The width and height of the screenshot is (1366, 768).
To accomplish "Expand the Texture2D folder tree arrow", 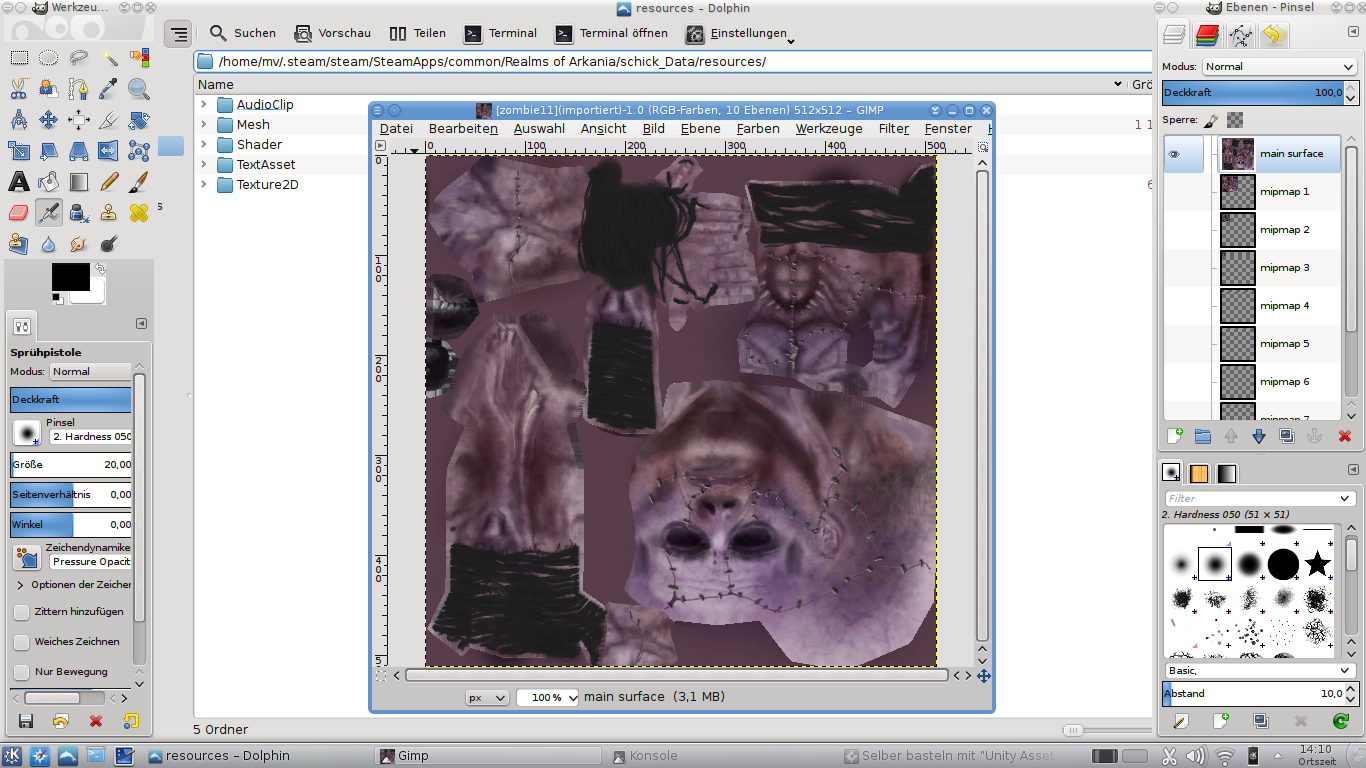I will click(204, 185).
